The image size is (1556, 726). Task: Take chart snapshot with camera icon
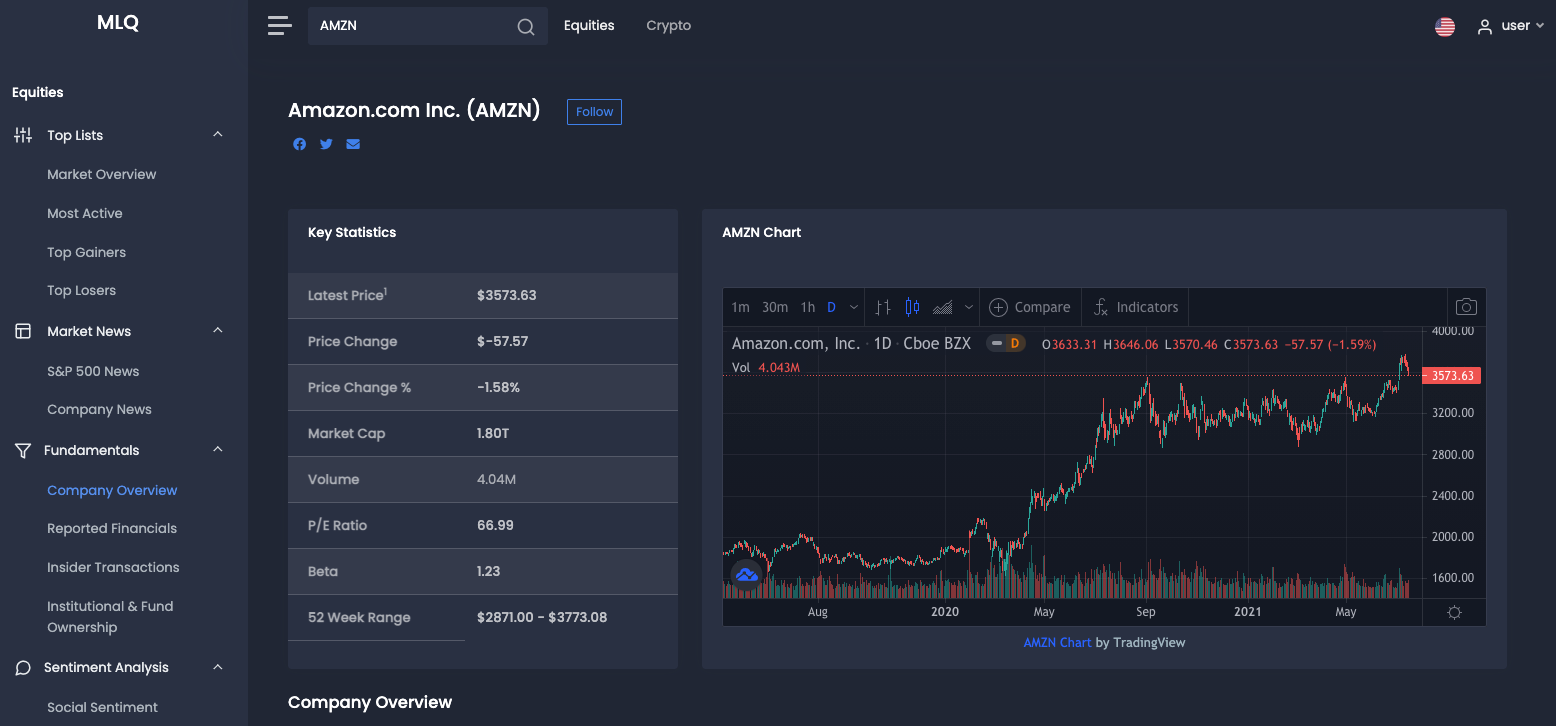pyautogui.click(x=1466, y=307)
